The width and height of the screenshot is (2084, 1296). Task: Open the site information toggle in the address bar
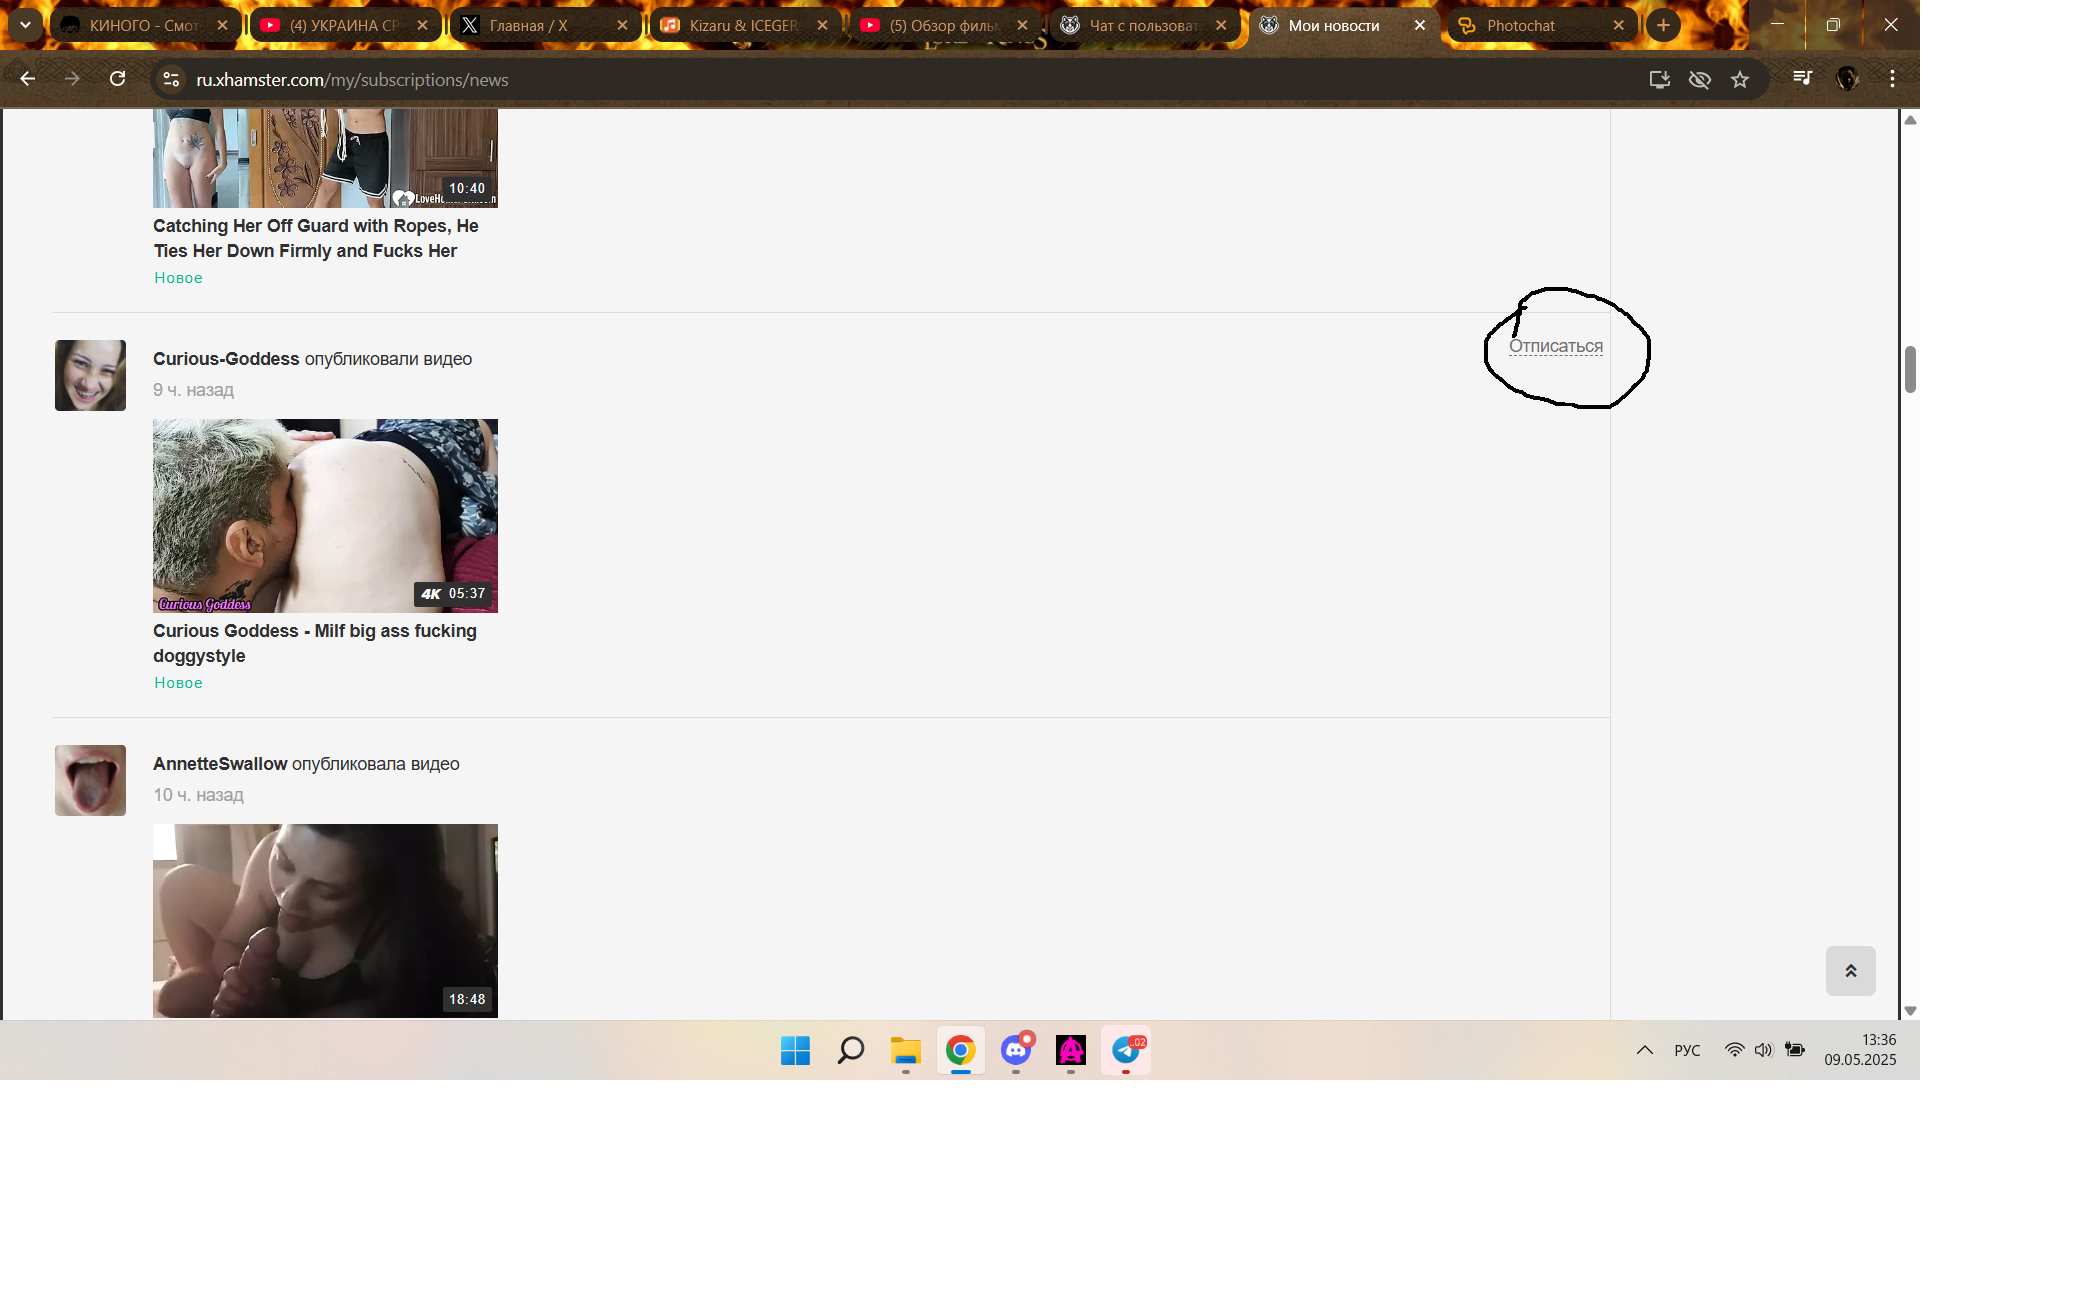pyautogui.click(x=171, y=79)
